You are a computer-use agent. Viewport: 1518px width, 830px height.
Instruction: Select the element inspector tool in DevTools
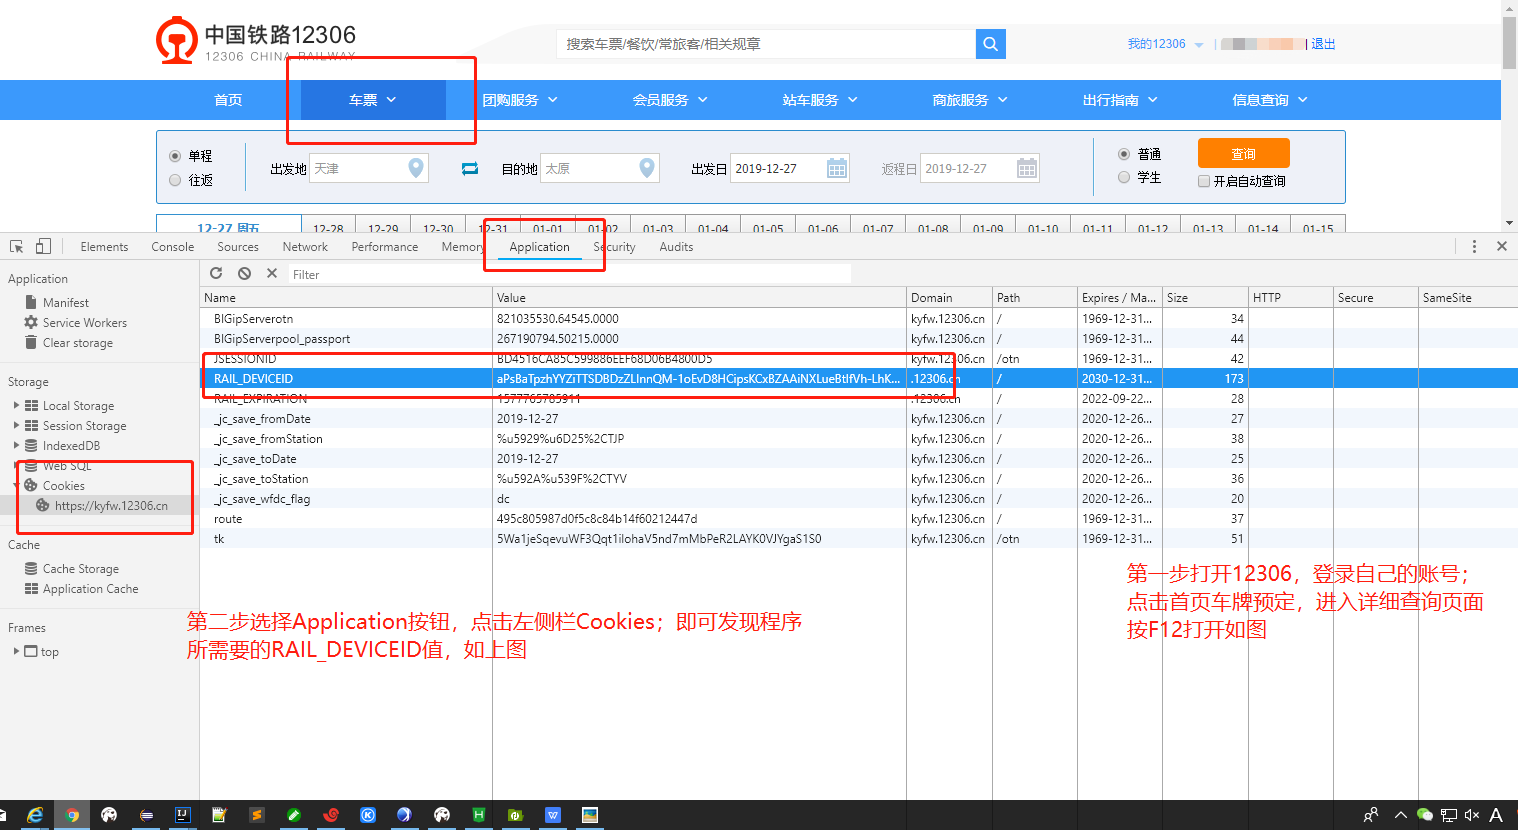(16, 245)
